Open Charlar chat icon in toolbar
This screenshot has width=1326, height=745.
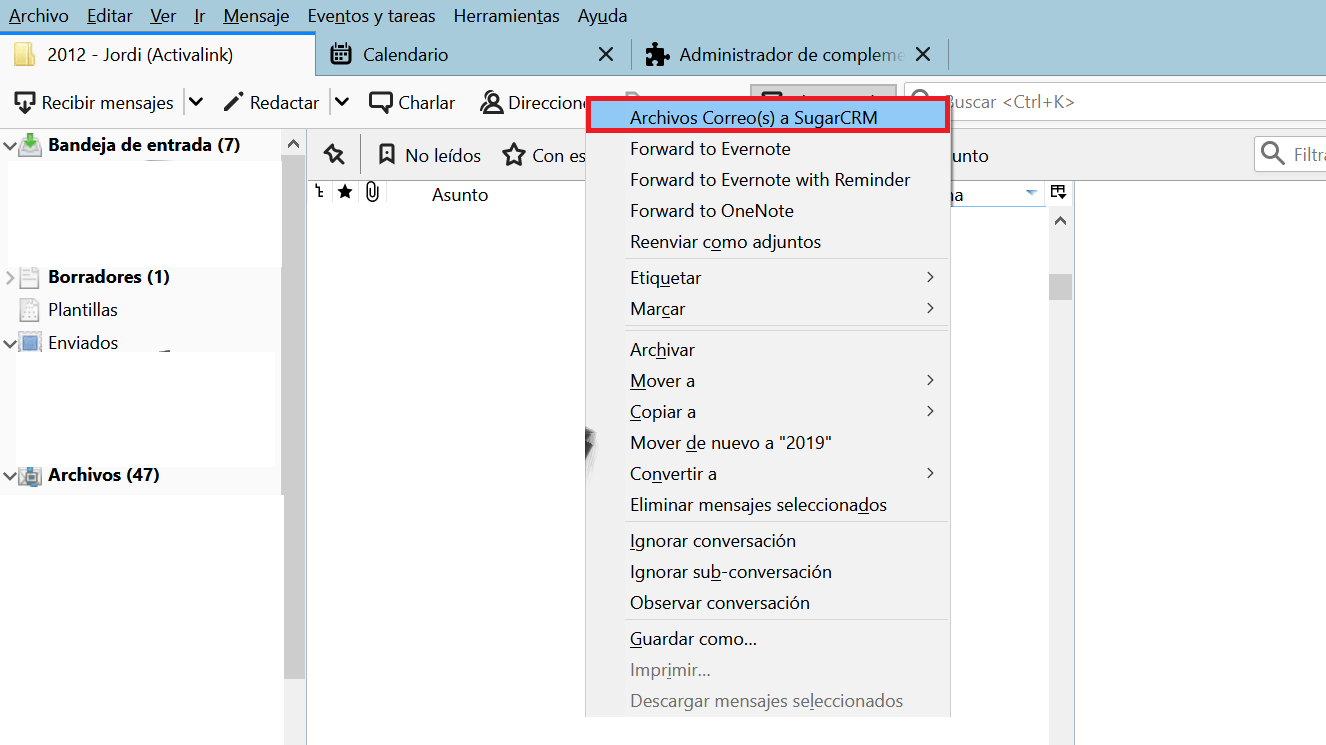[380, 102]
